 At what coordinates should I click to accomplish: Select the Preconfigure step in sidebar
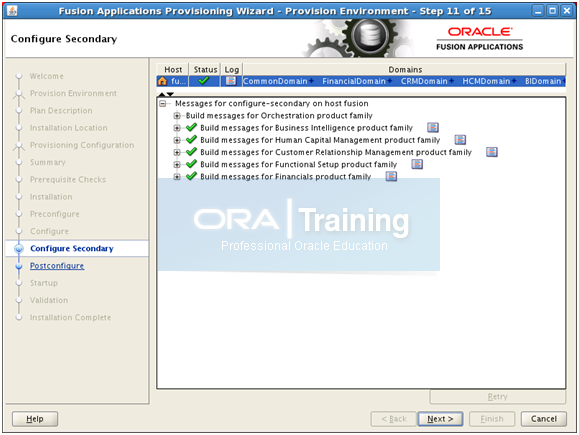[x=55, y=214]
